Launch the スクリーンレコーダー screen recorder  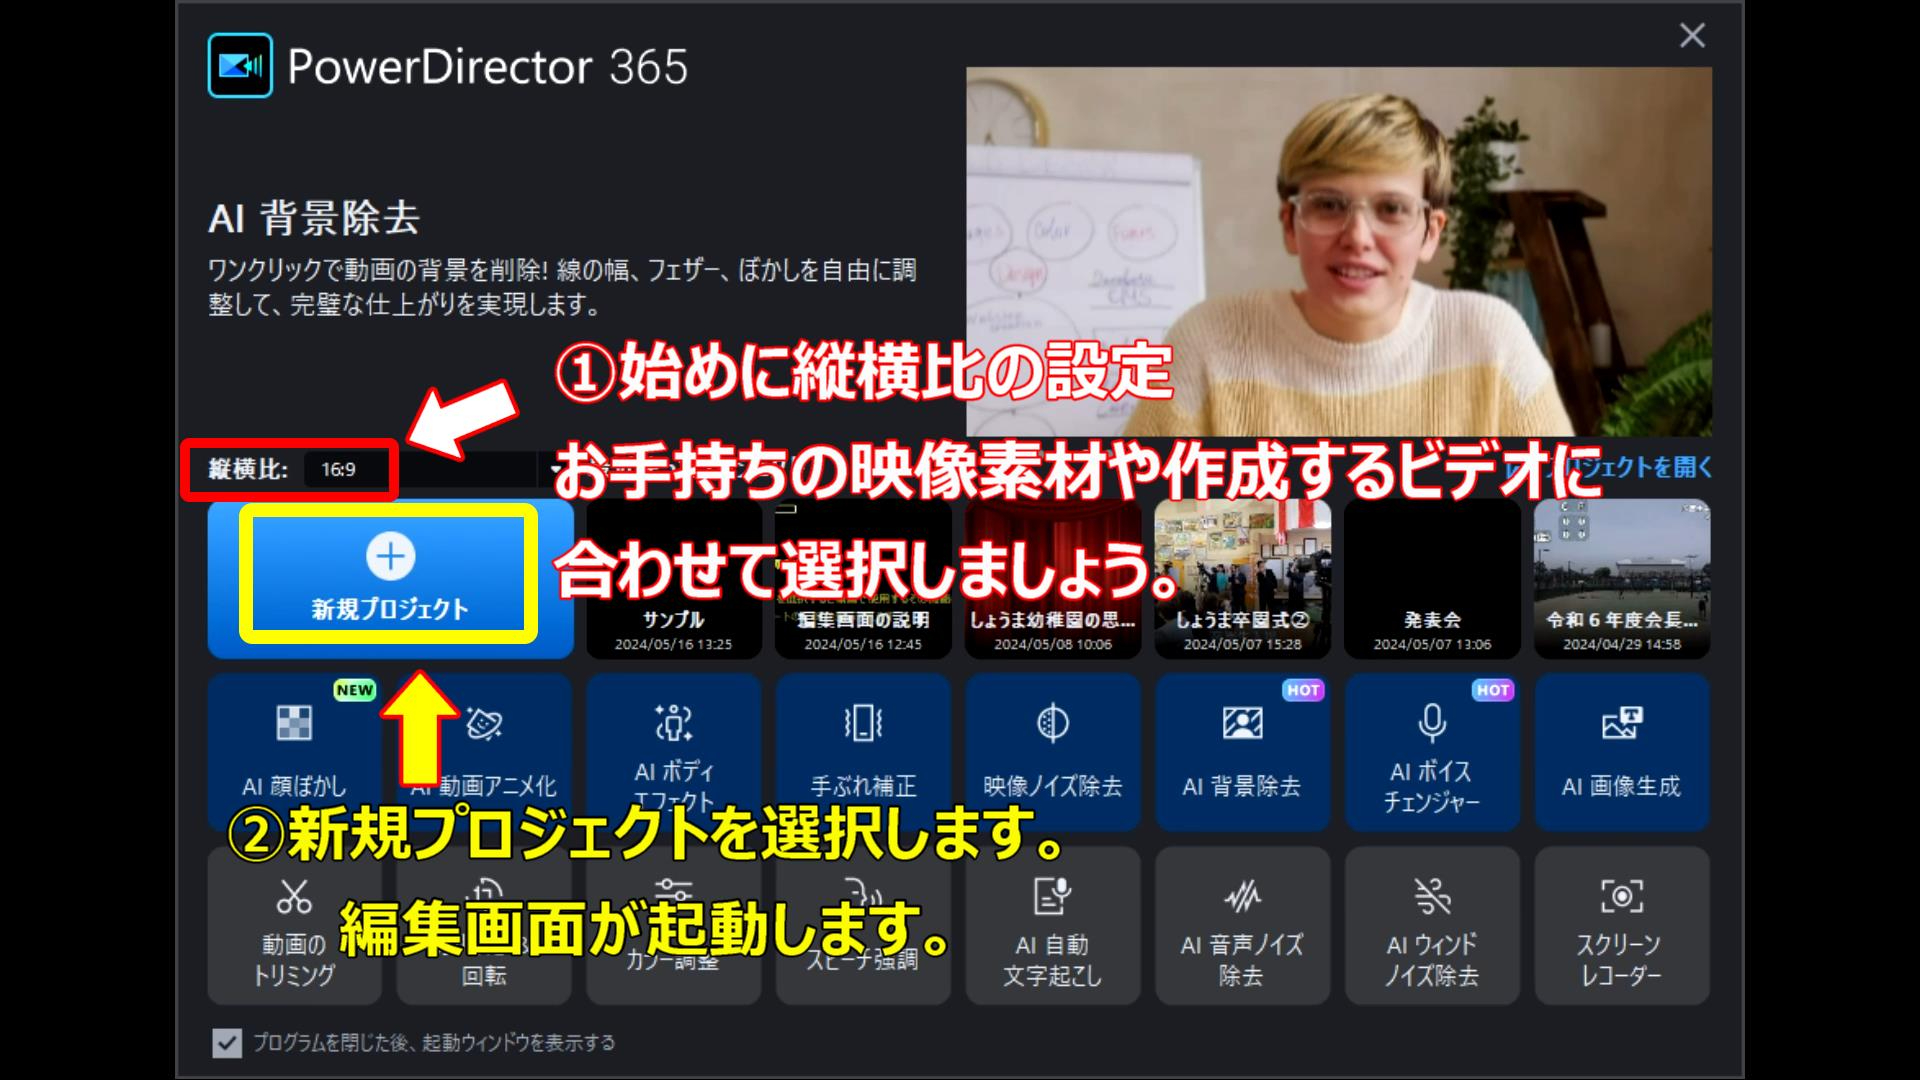click(x=1622, y=926)
